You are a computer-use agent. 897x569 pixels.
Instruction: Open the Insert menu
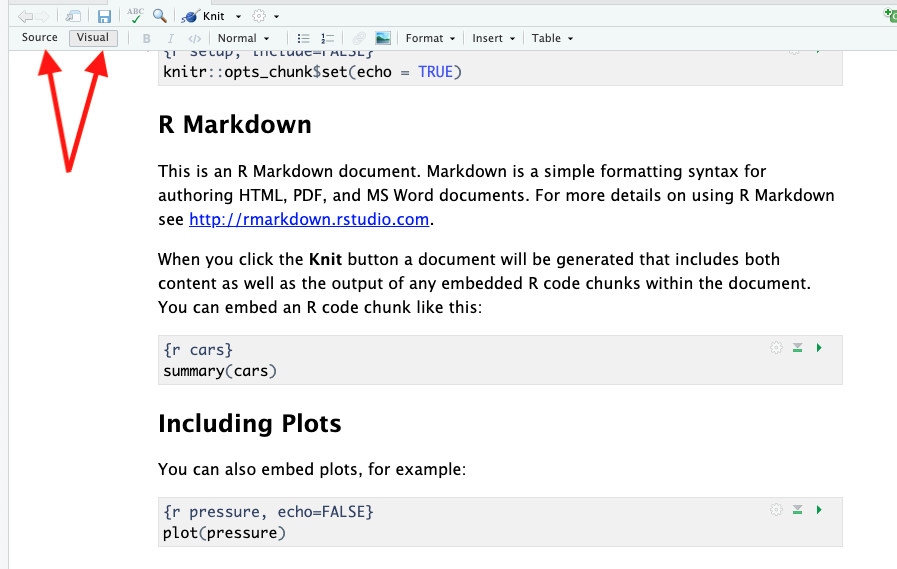pyautogui.click(x=493, y=38)
